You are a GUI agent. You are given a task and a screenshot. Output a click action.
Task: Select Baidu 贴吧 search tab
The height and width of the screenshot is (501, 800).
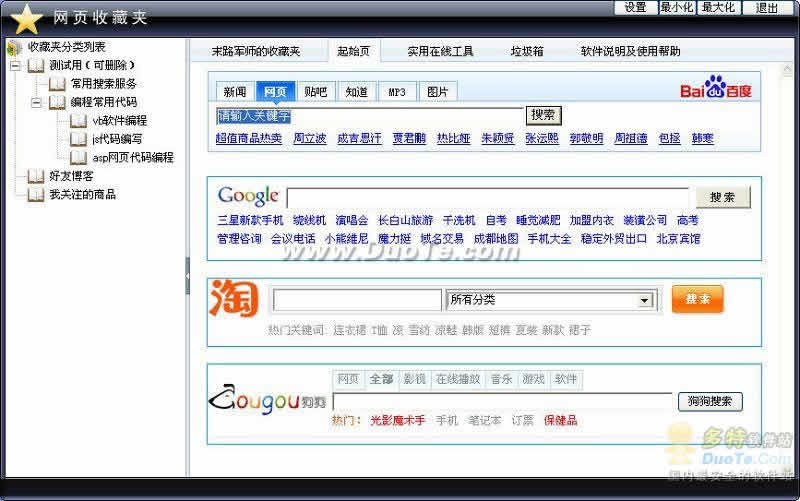[x=316, y=91]
